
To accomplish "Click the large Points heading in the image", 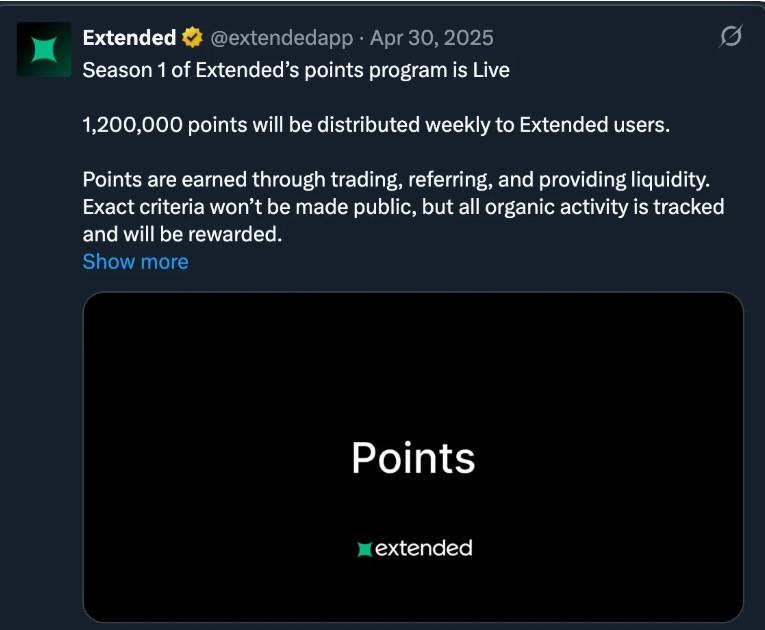I will [413, 458].
